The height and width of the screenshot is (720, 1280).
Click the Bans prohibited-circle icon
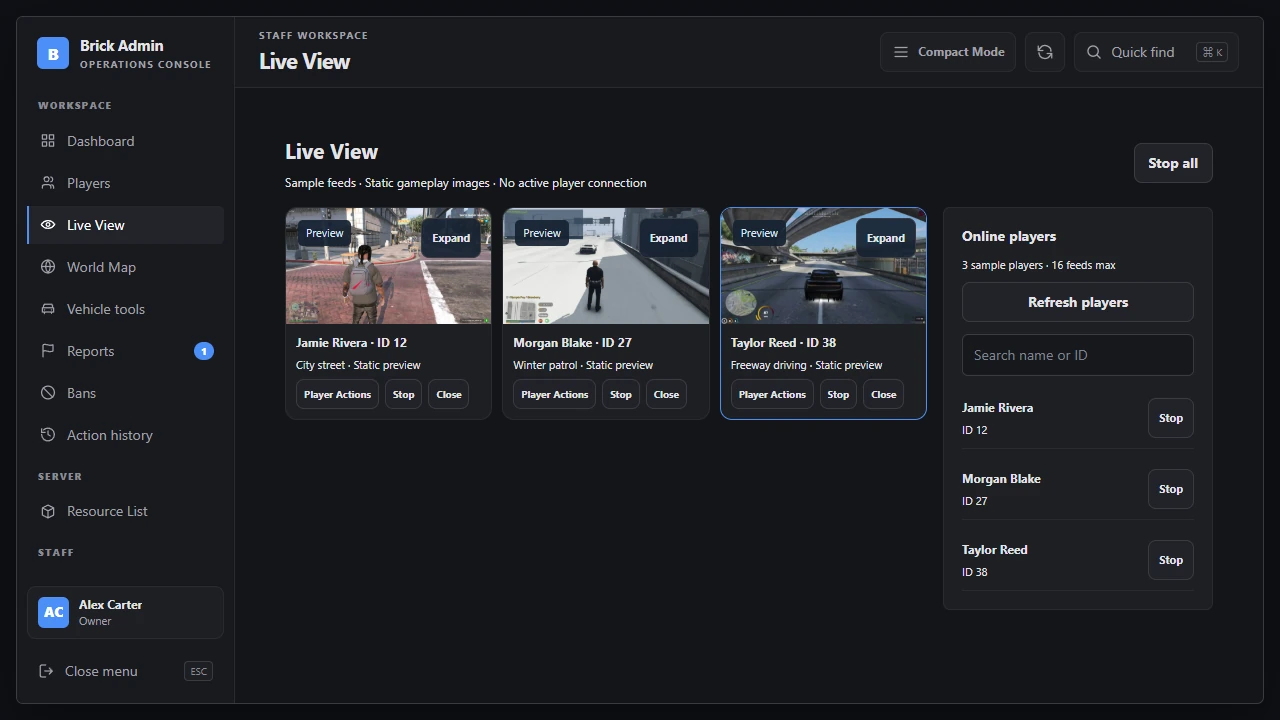point(48,393)
